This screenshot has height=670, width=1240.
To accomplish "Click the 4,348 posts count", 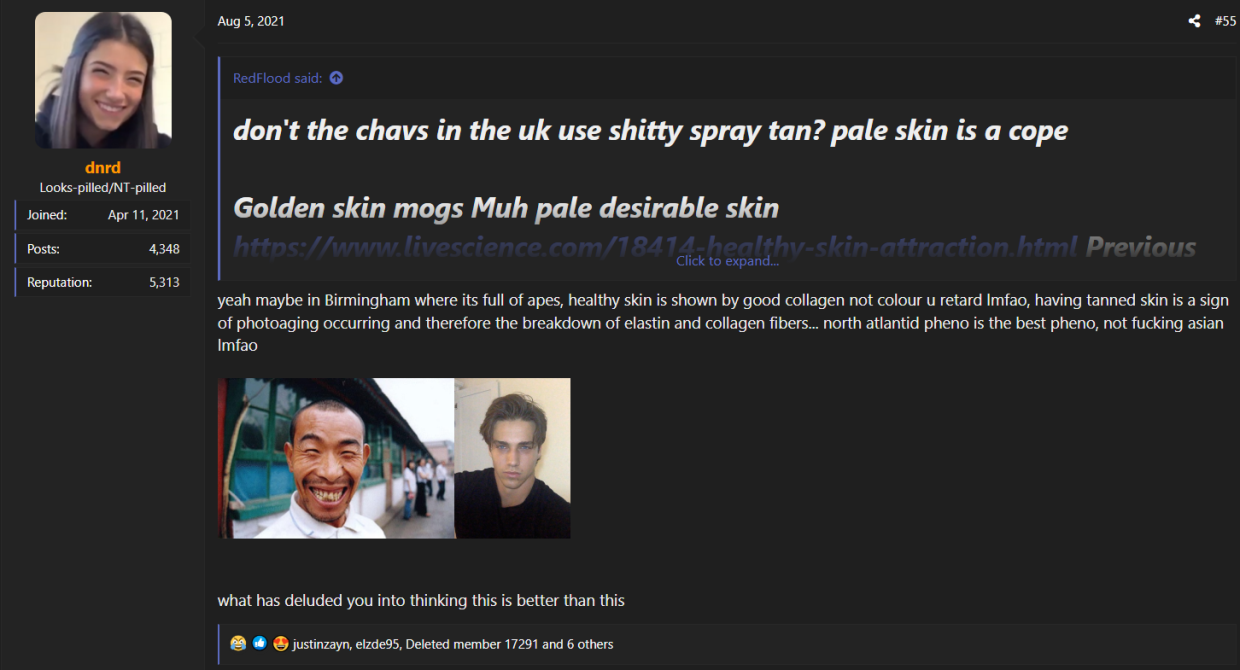I will pyautogui.click(x=164, y=249).
